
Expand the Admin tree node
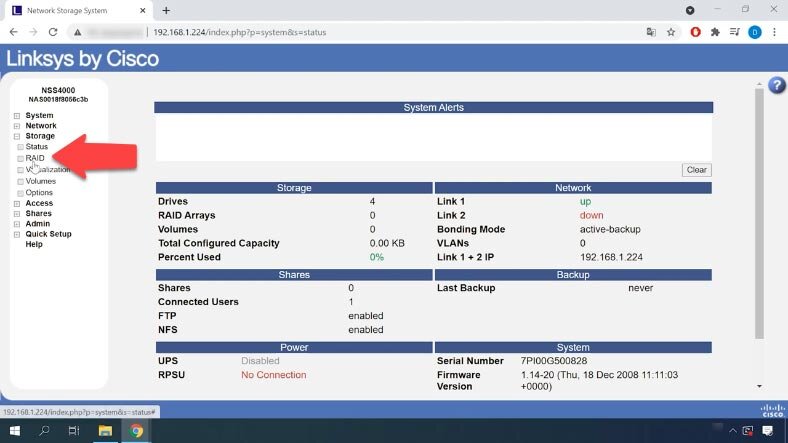point(17,224)
